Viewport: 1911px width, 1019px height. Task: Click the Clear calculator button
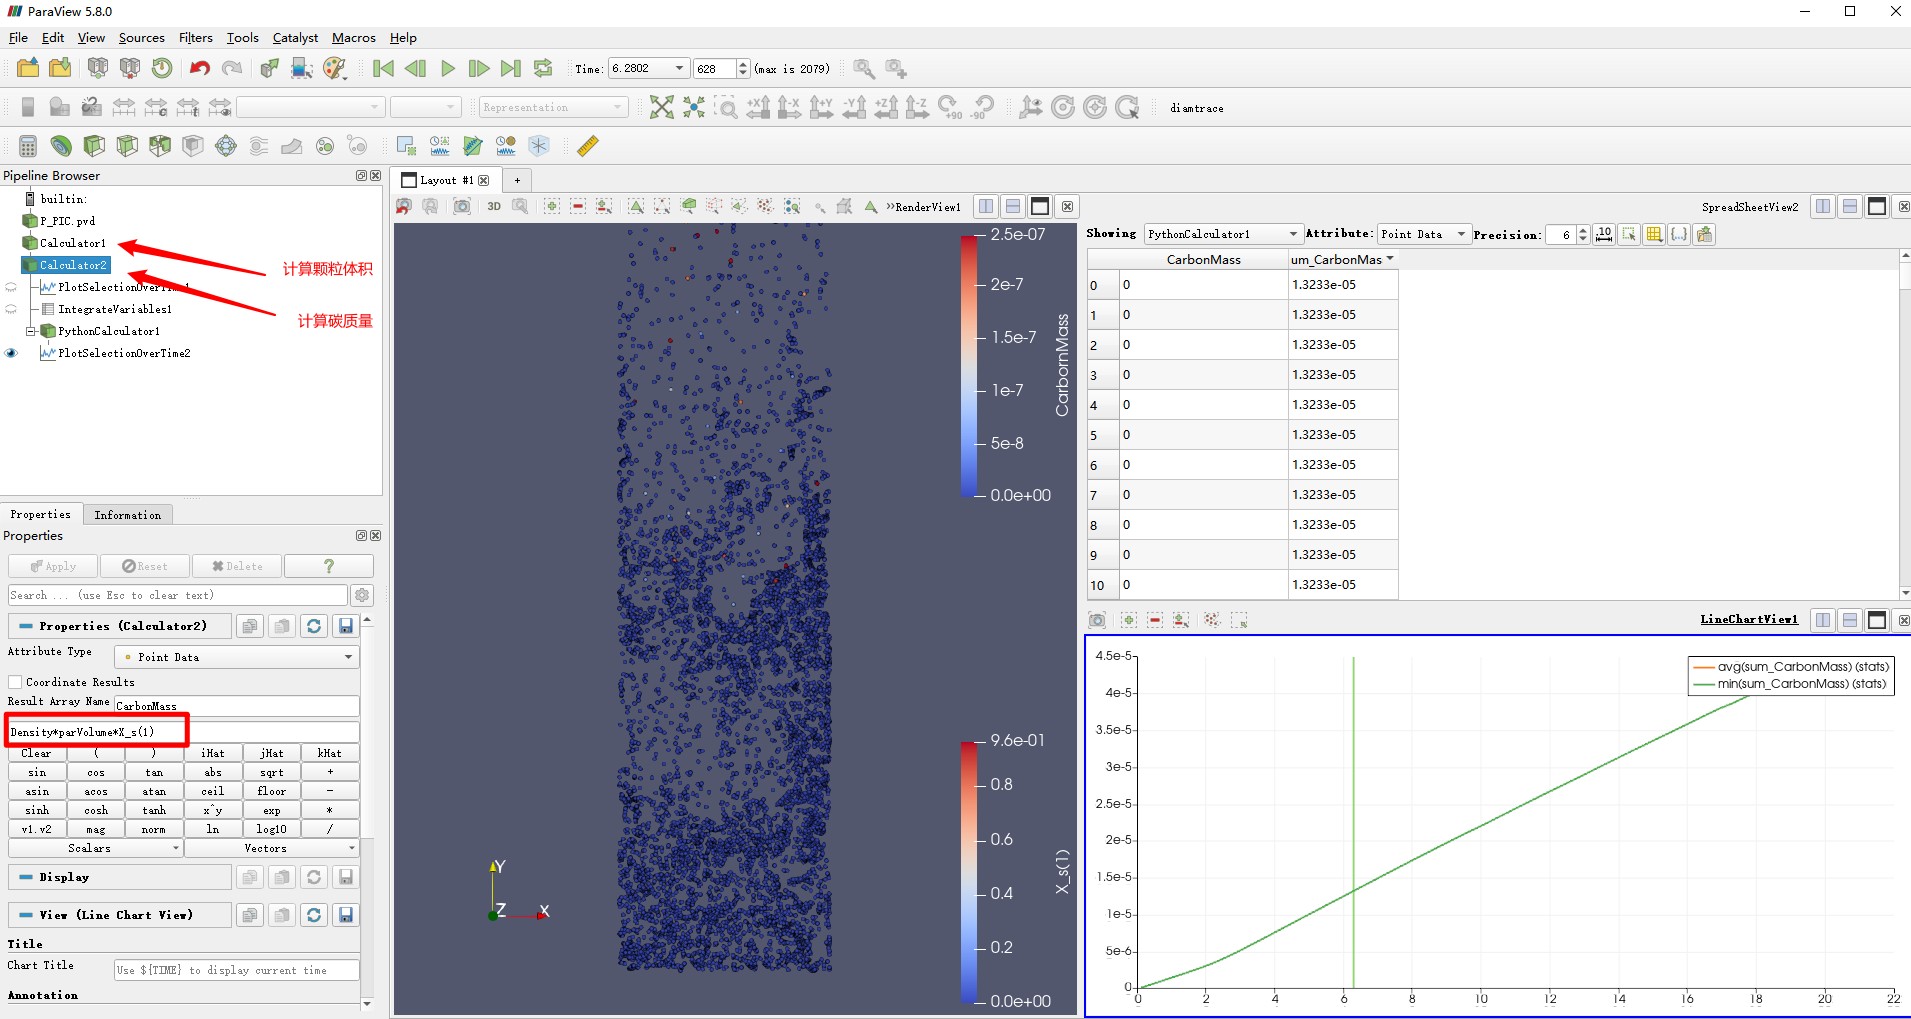(37, 753)
